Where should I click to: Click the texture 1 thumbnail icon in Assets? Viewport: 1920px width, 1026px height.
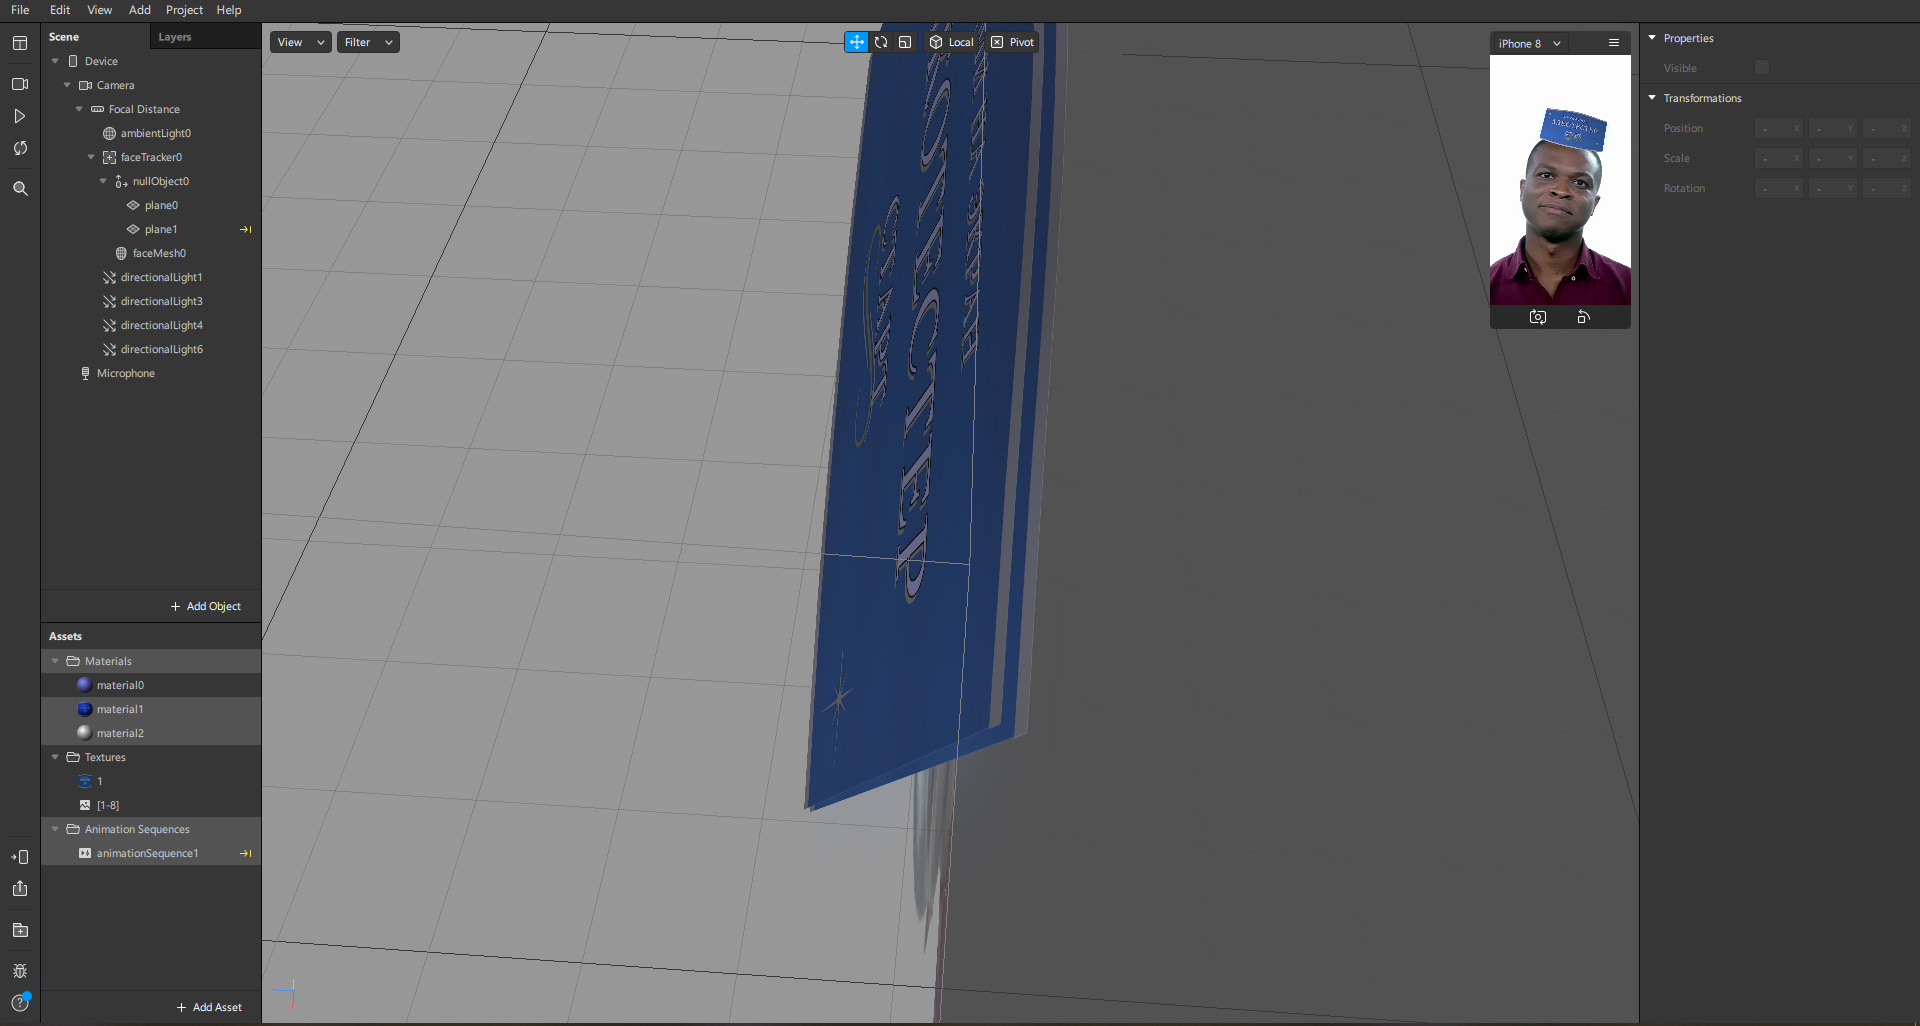(x=85, y=781)
